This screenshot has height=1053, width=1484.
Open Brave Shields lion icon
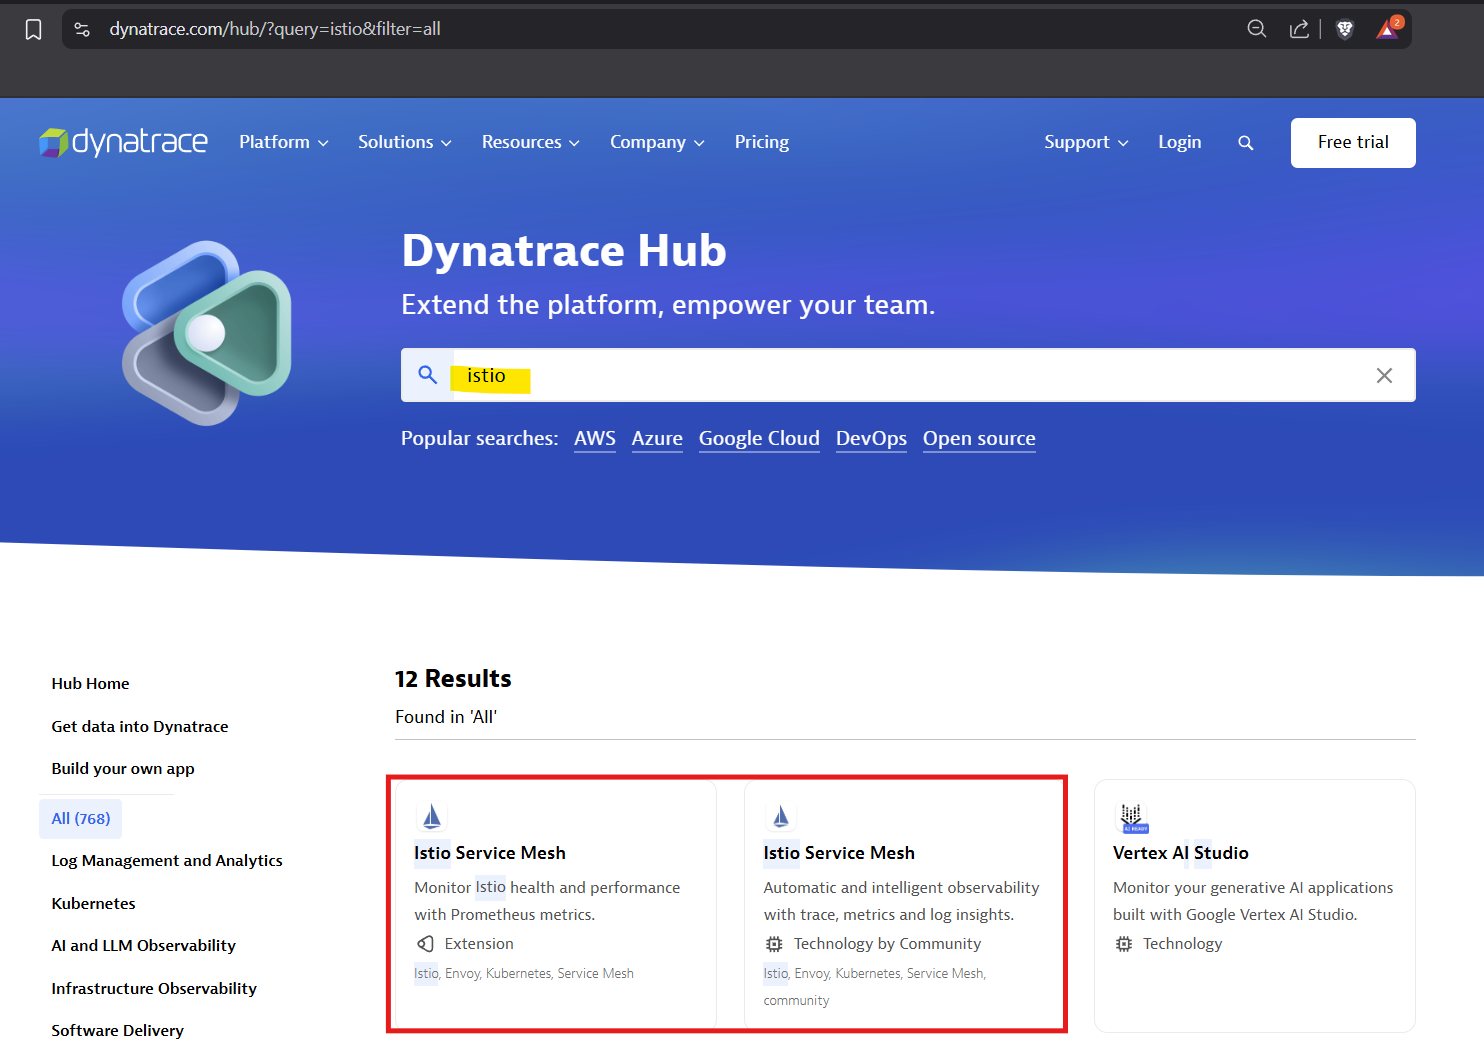(x=1345, y=29)
